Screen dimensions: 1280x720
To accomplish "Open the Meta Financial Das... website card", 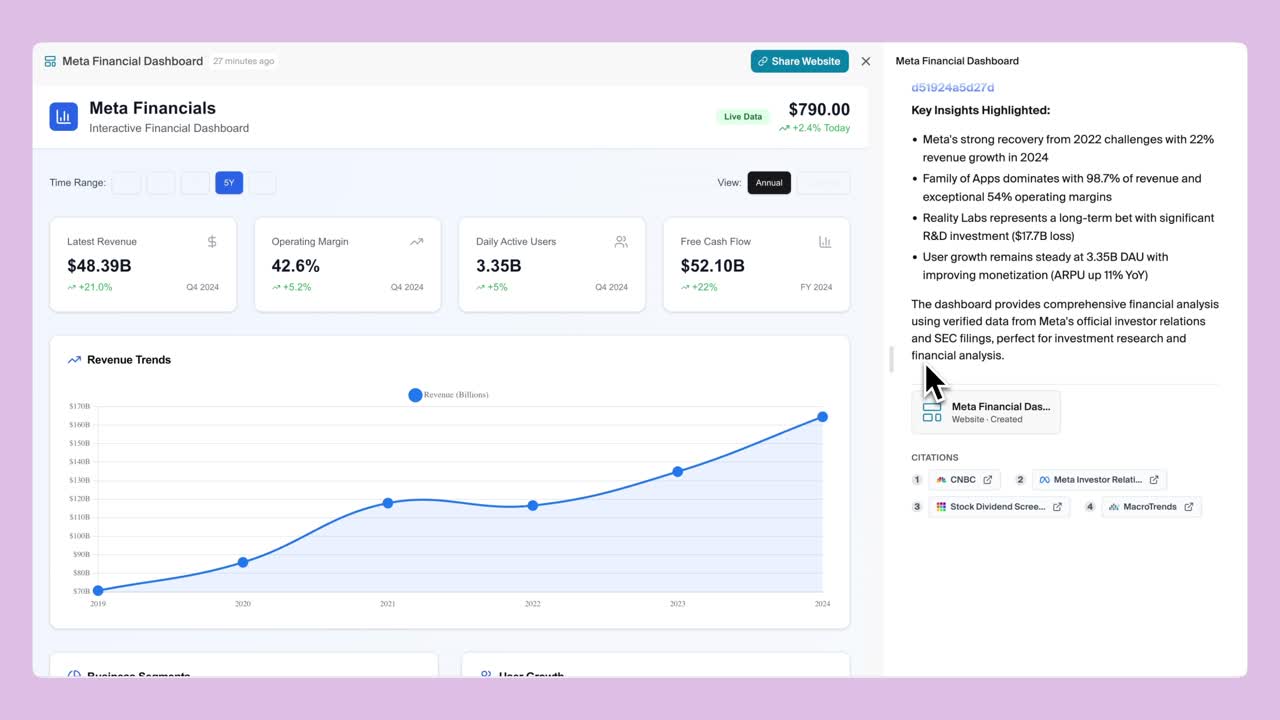I will click(986, 412).
